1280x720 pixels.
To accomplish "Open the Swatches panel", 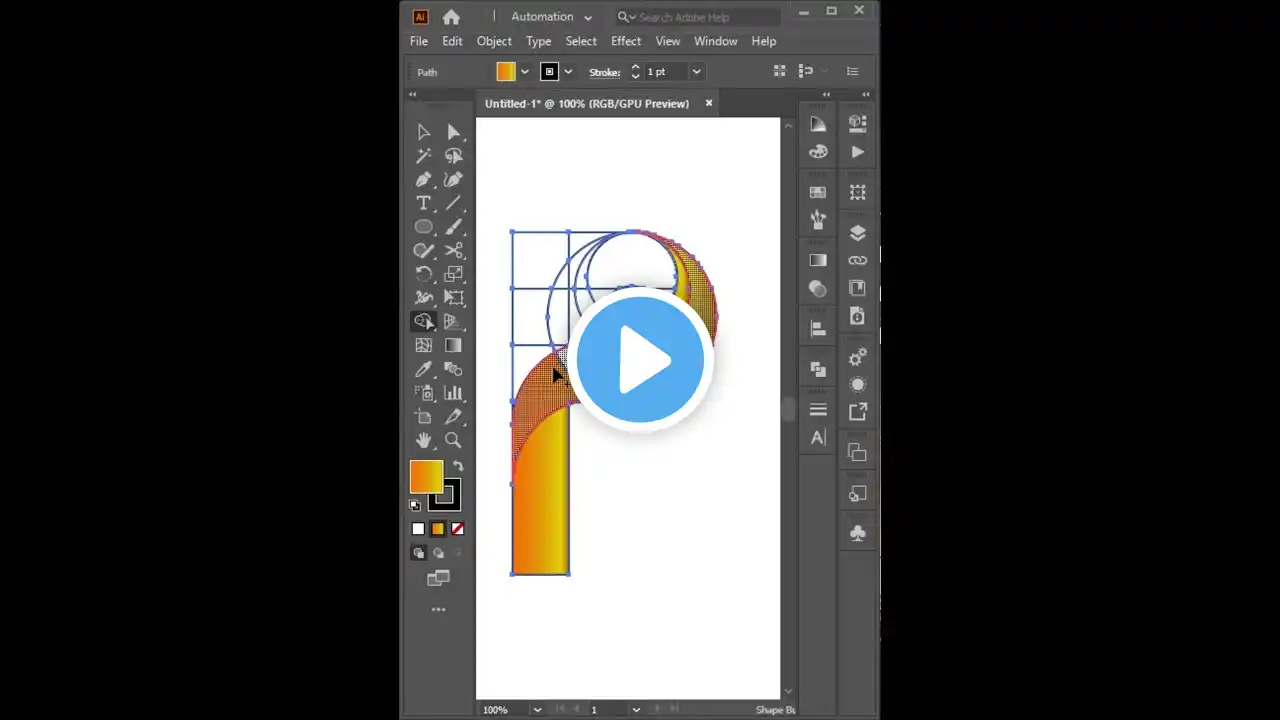I will 818,192.
